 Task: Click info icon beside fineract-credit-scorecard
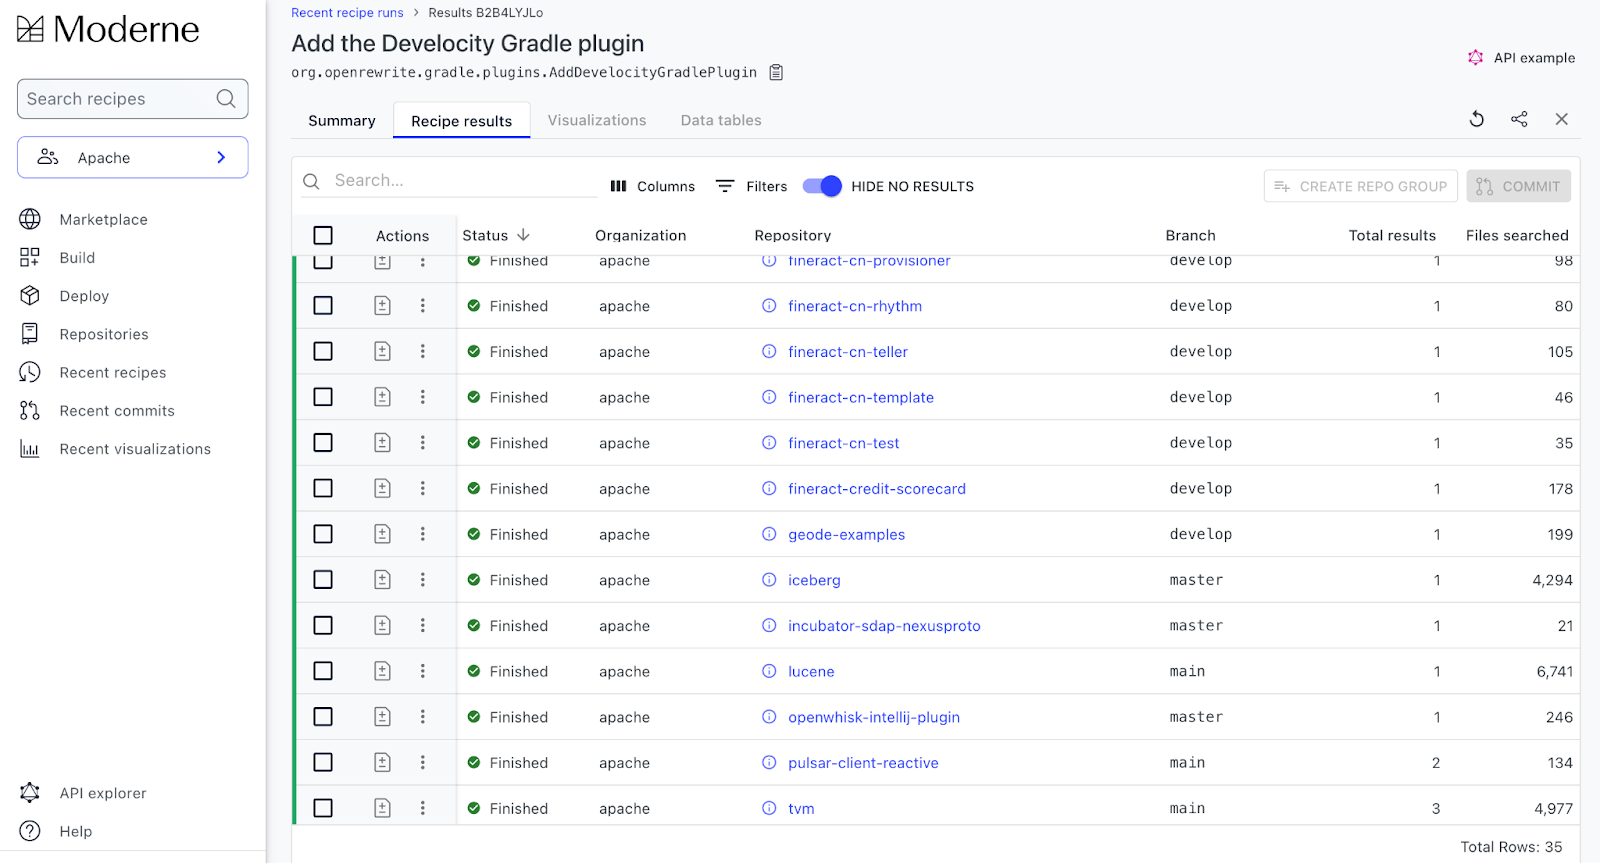pos(769,489)
